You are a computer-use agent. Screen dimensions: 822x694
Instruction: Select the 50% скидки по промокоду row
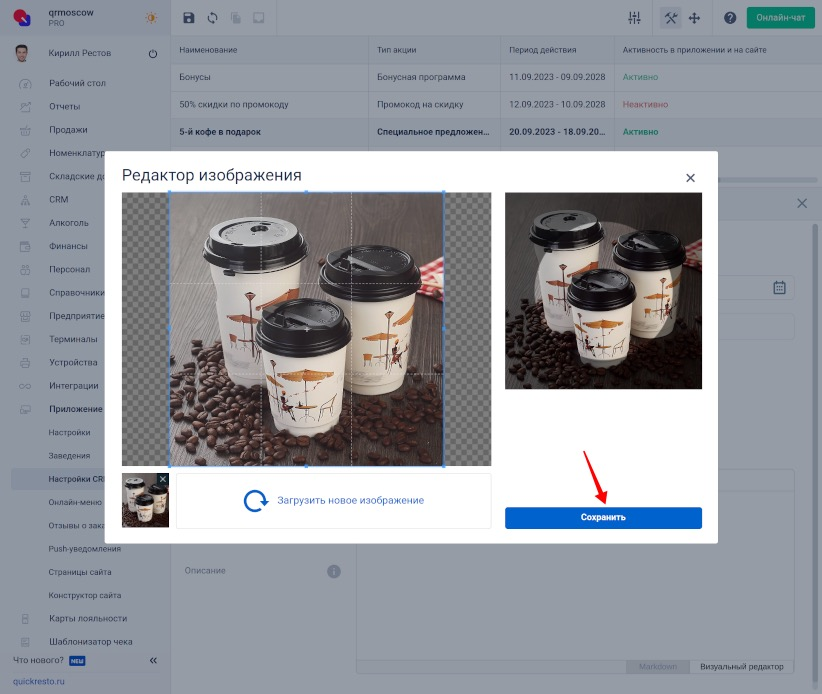pyautogui.click(x=496, y=104)
